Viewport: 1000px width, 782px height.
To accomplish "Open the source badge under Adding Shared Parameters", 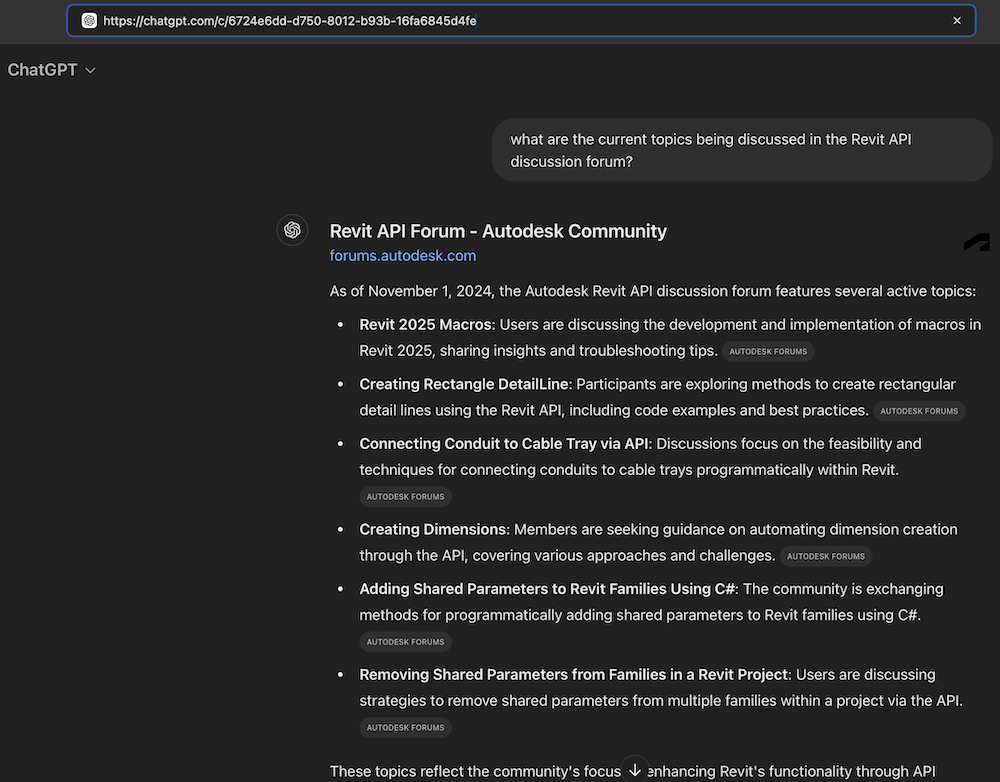I will (405, 641).
